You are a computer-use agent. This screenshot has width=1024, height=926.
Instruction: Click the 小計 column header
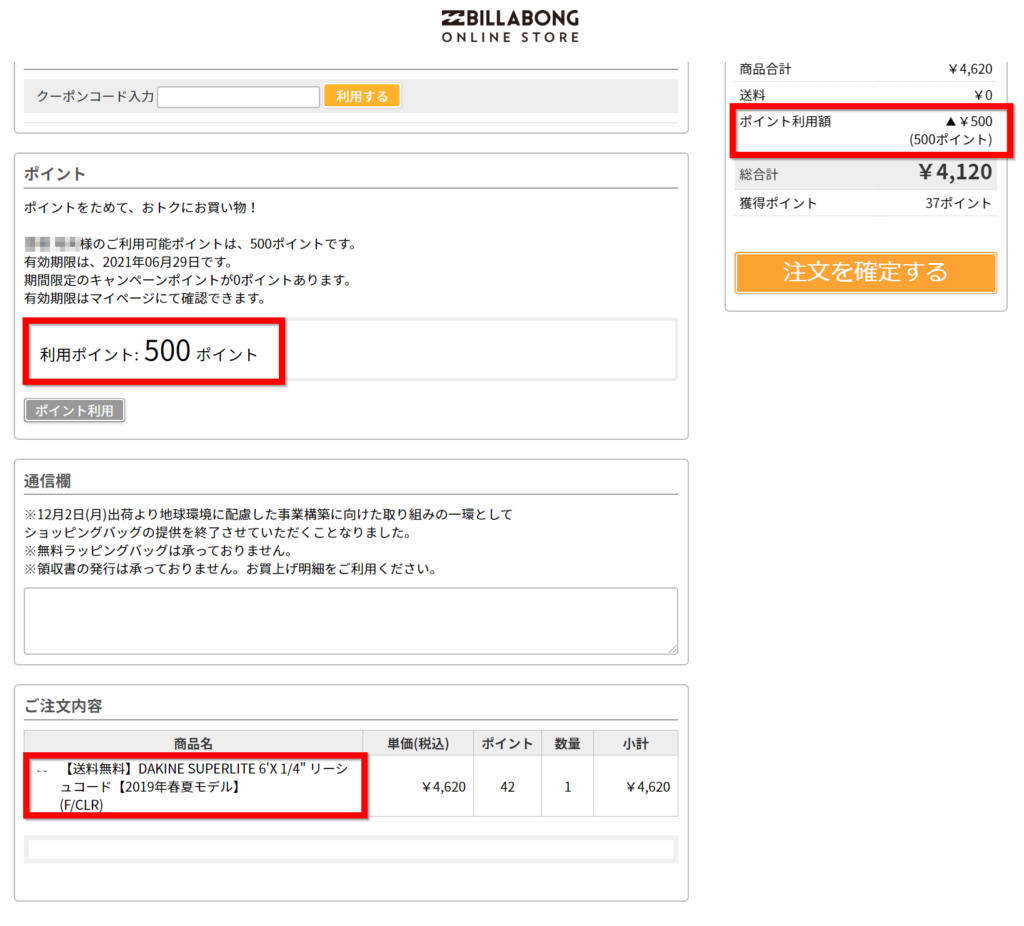(635, 744)
